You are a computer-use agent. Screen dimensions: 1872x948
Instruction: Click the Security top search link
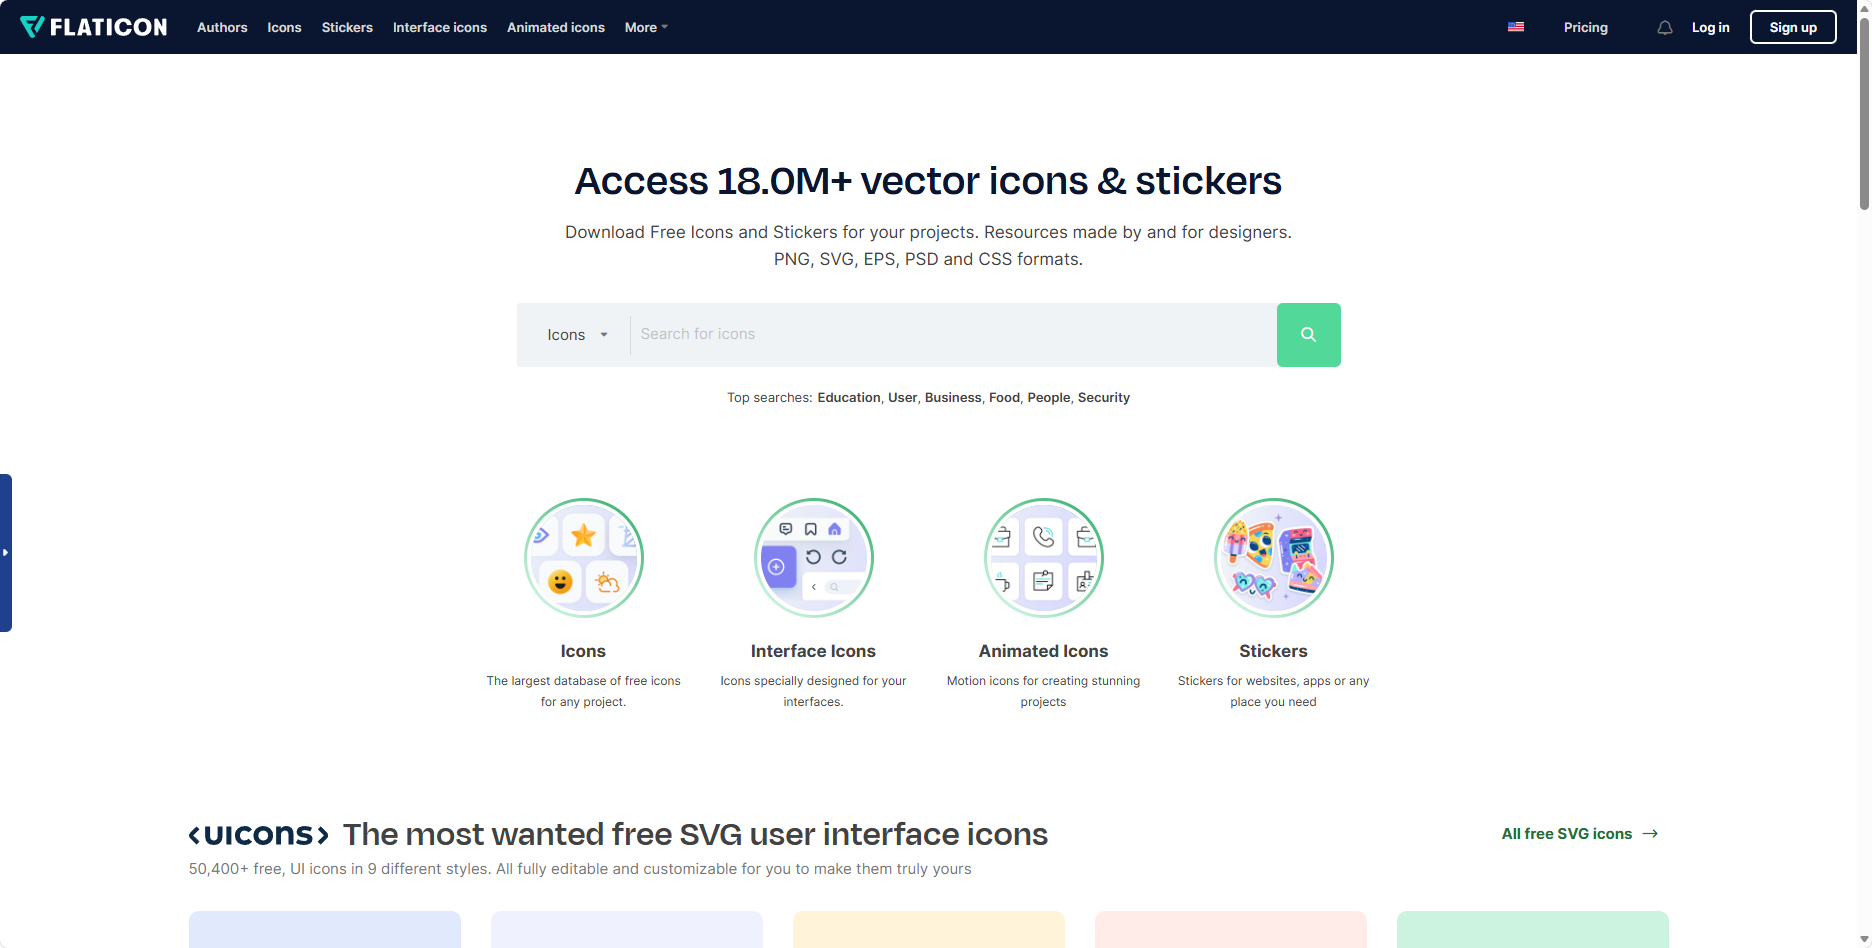[1102, 397]
